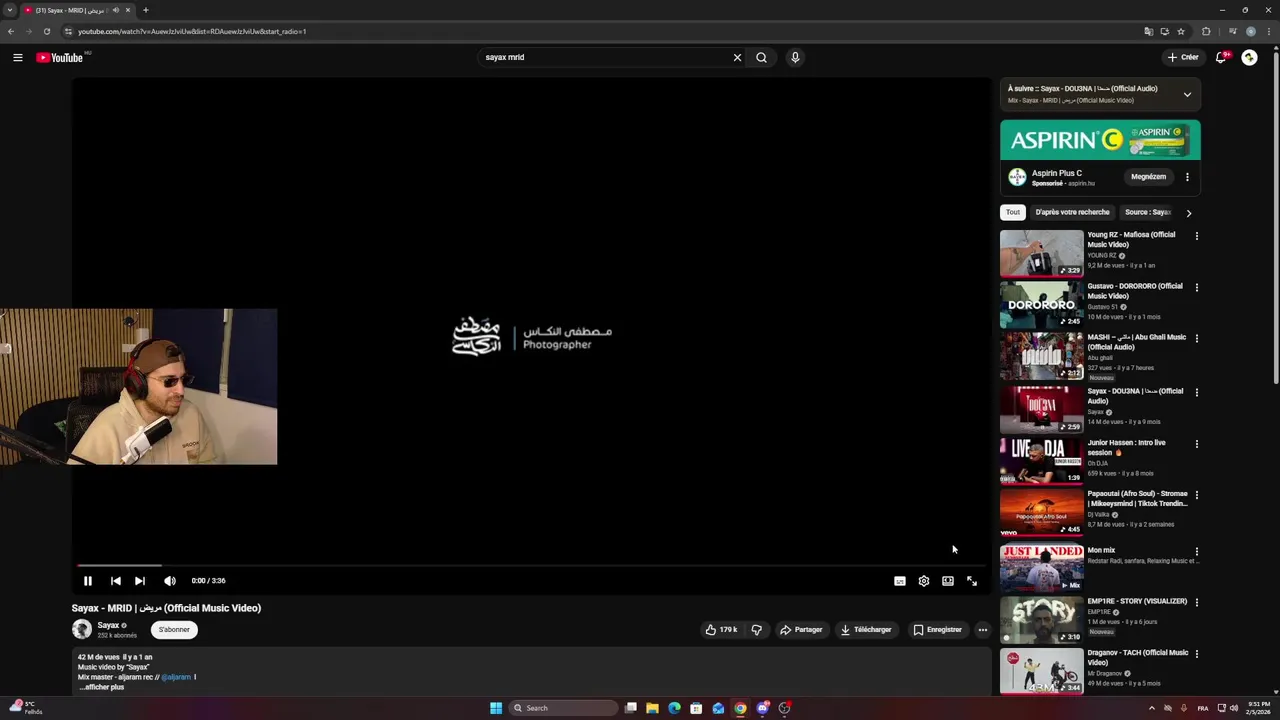The image size is (1280, 720).
Task: Open the Chrome three-dot menu
Action: click(x=1268, y=31)
